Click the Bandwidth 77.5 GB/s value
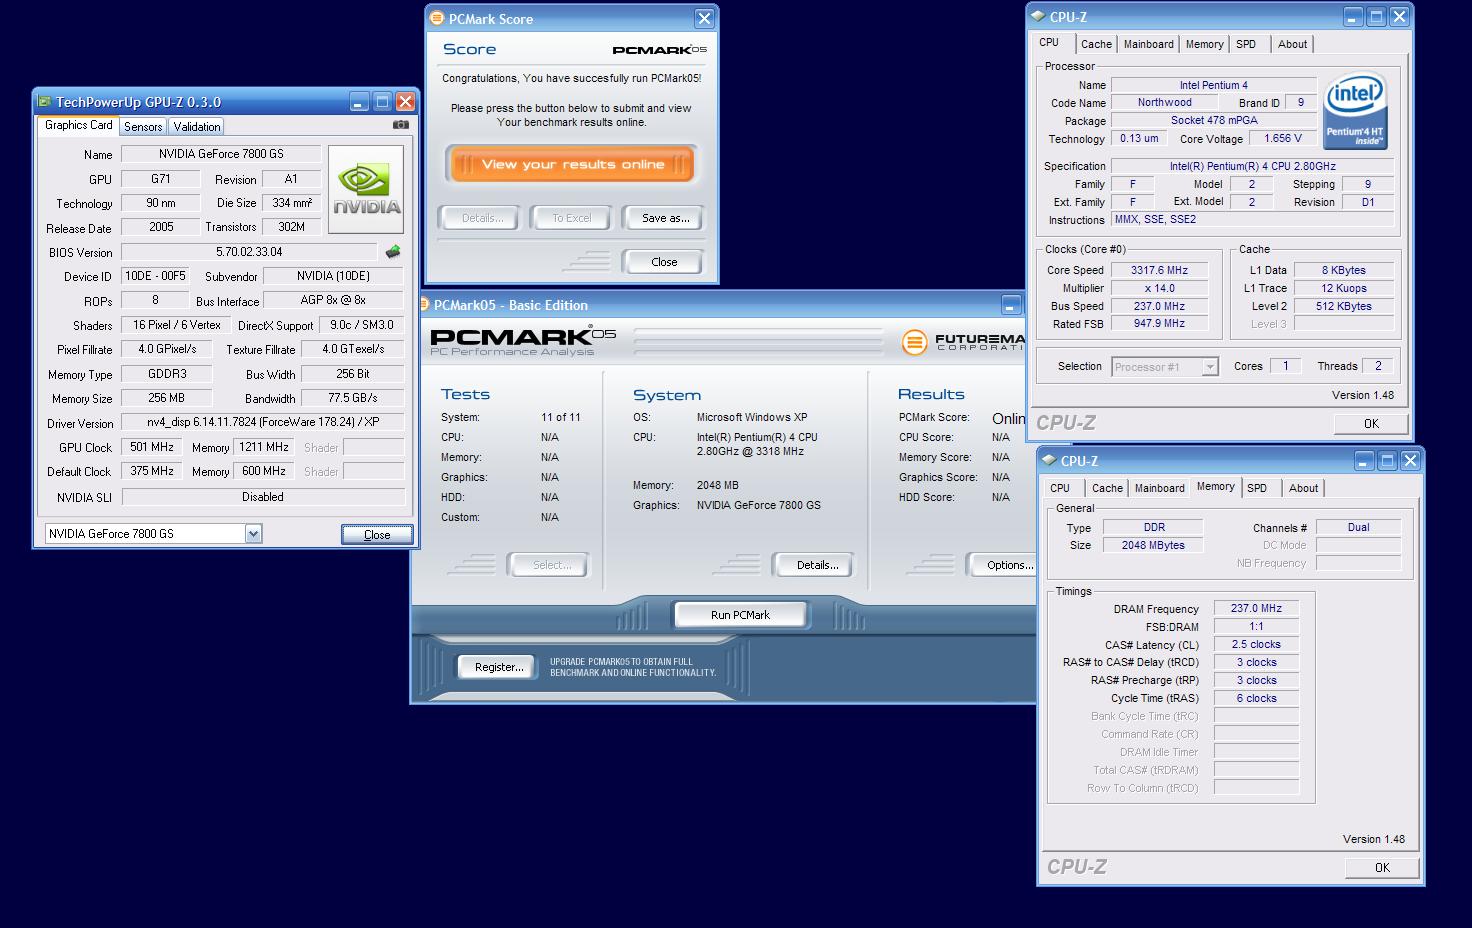This screenshot has height=928, width=1472. (353, 398)
